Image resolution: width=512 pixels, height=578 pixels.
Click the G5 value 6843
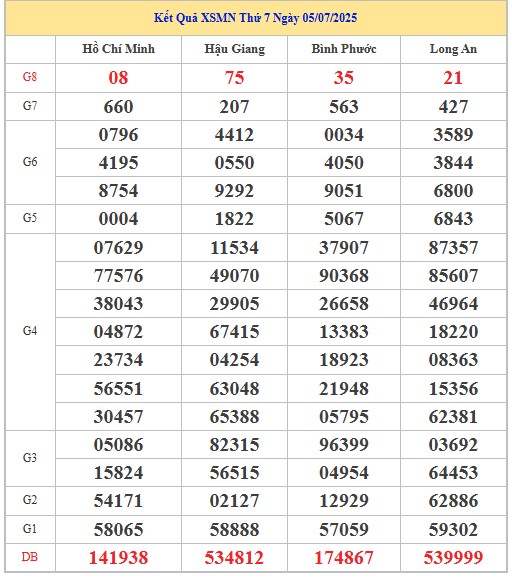click(x=453, y=219)
